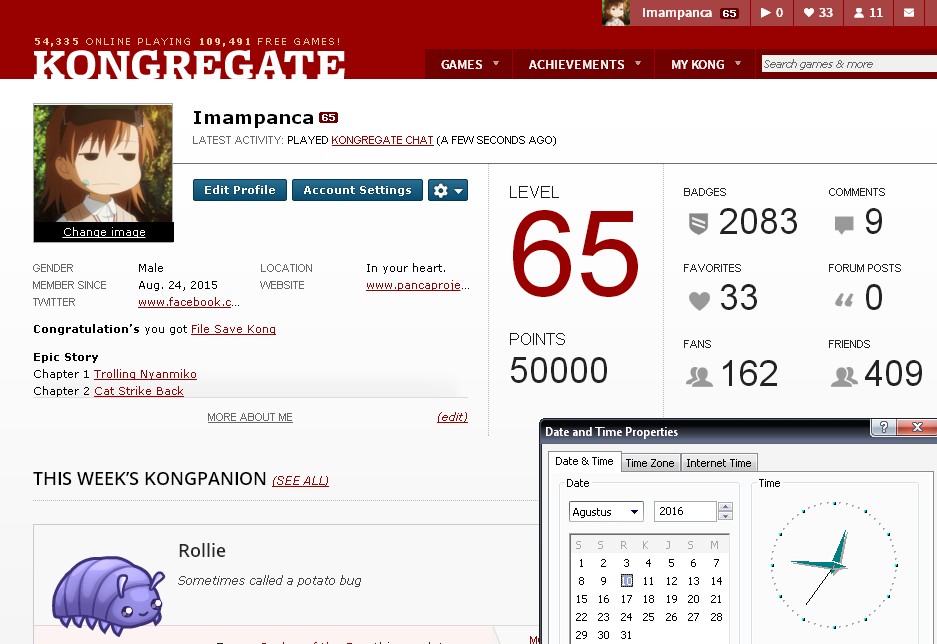Open the File Save Kong link
The image size is (937, 644).
tap(233, 329)
